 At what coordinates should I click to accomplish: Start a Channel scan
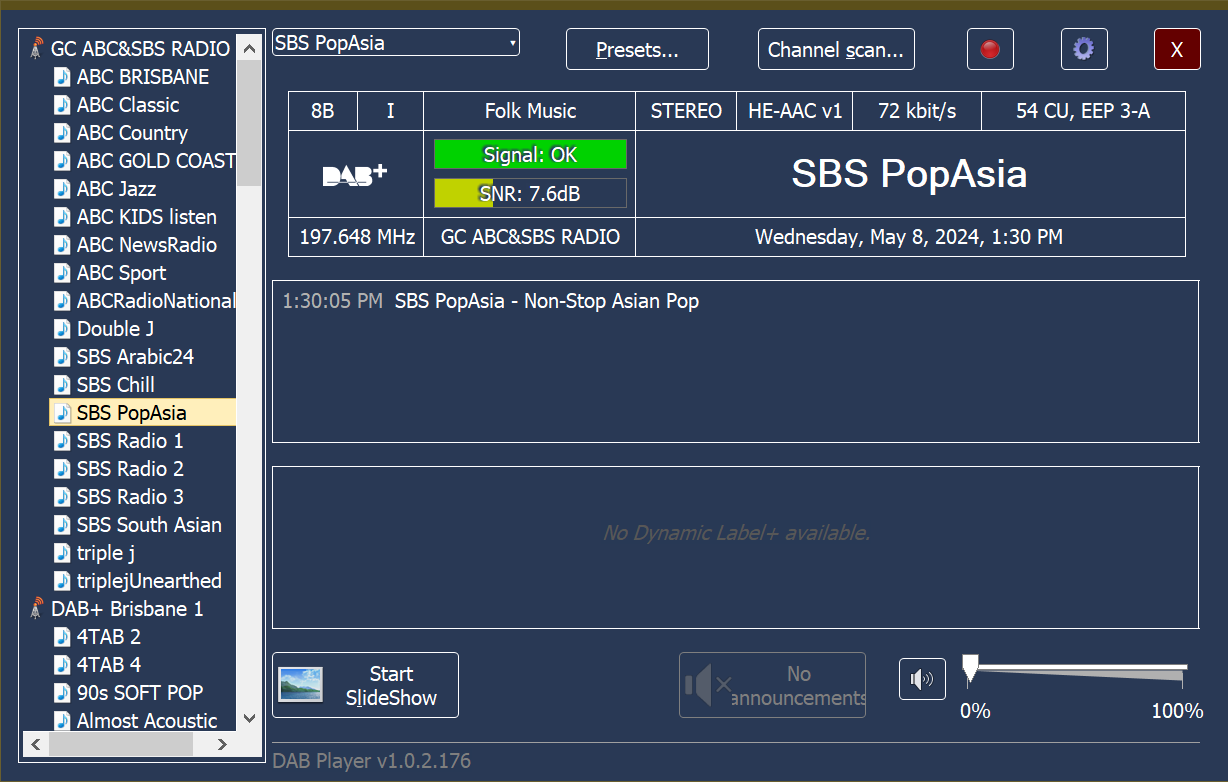coord(835,49)
